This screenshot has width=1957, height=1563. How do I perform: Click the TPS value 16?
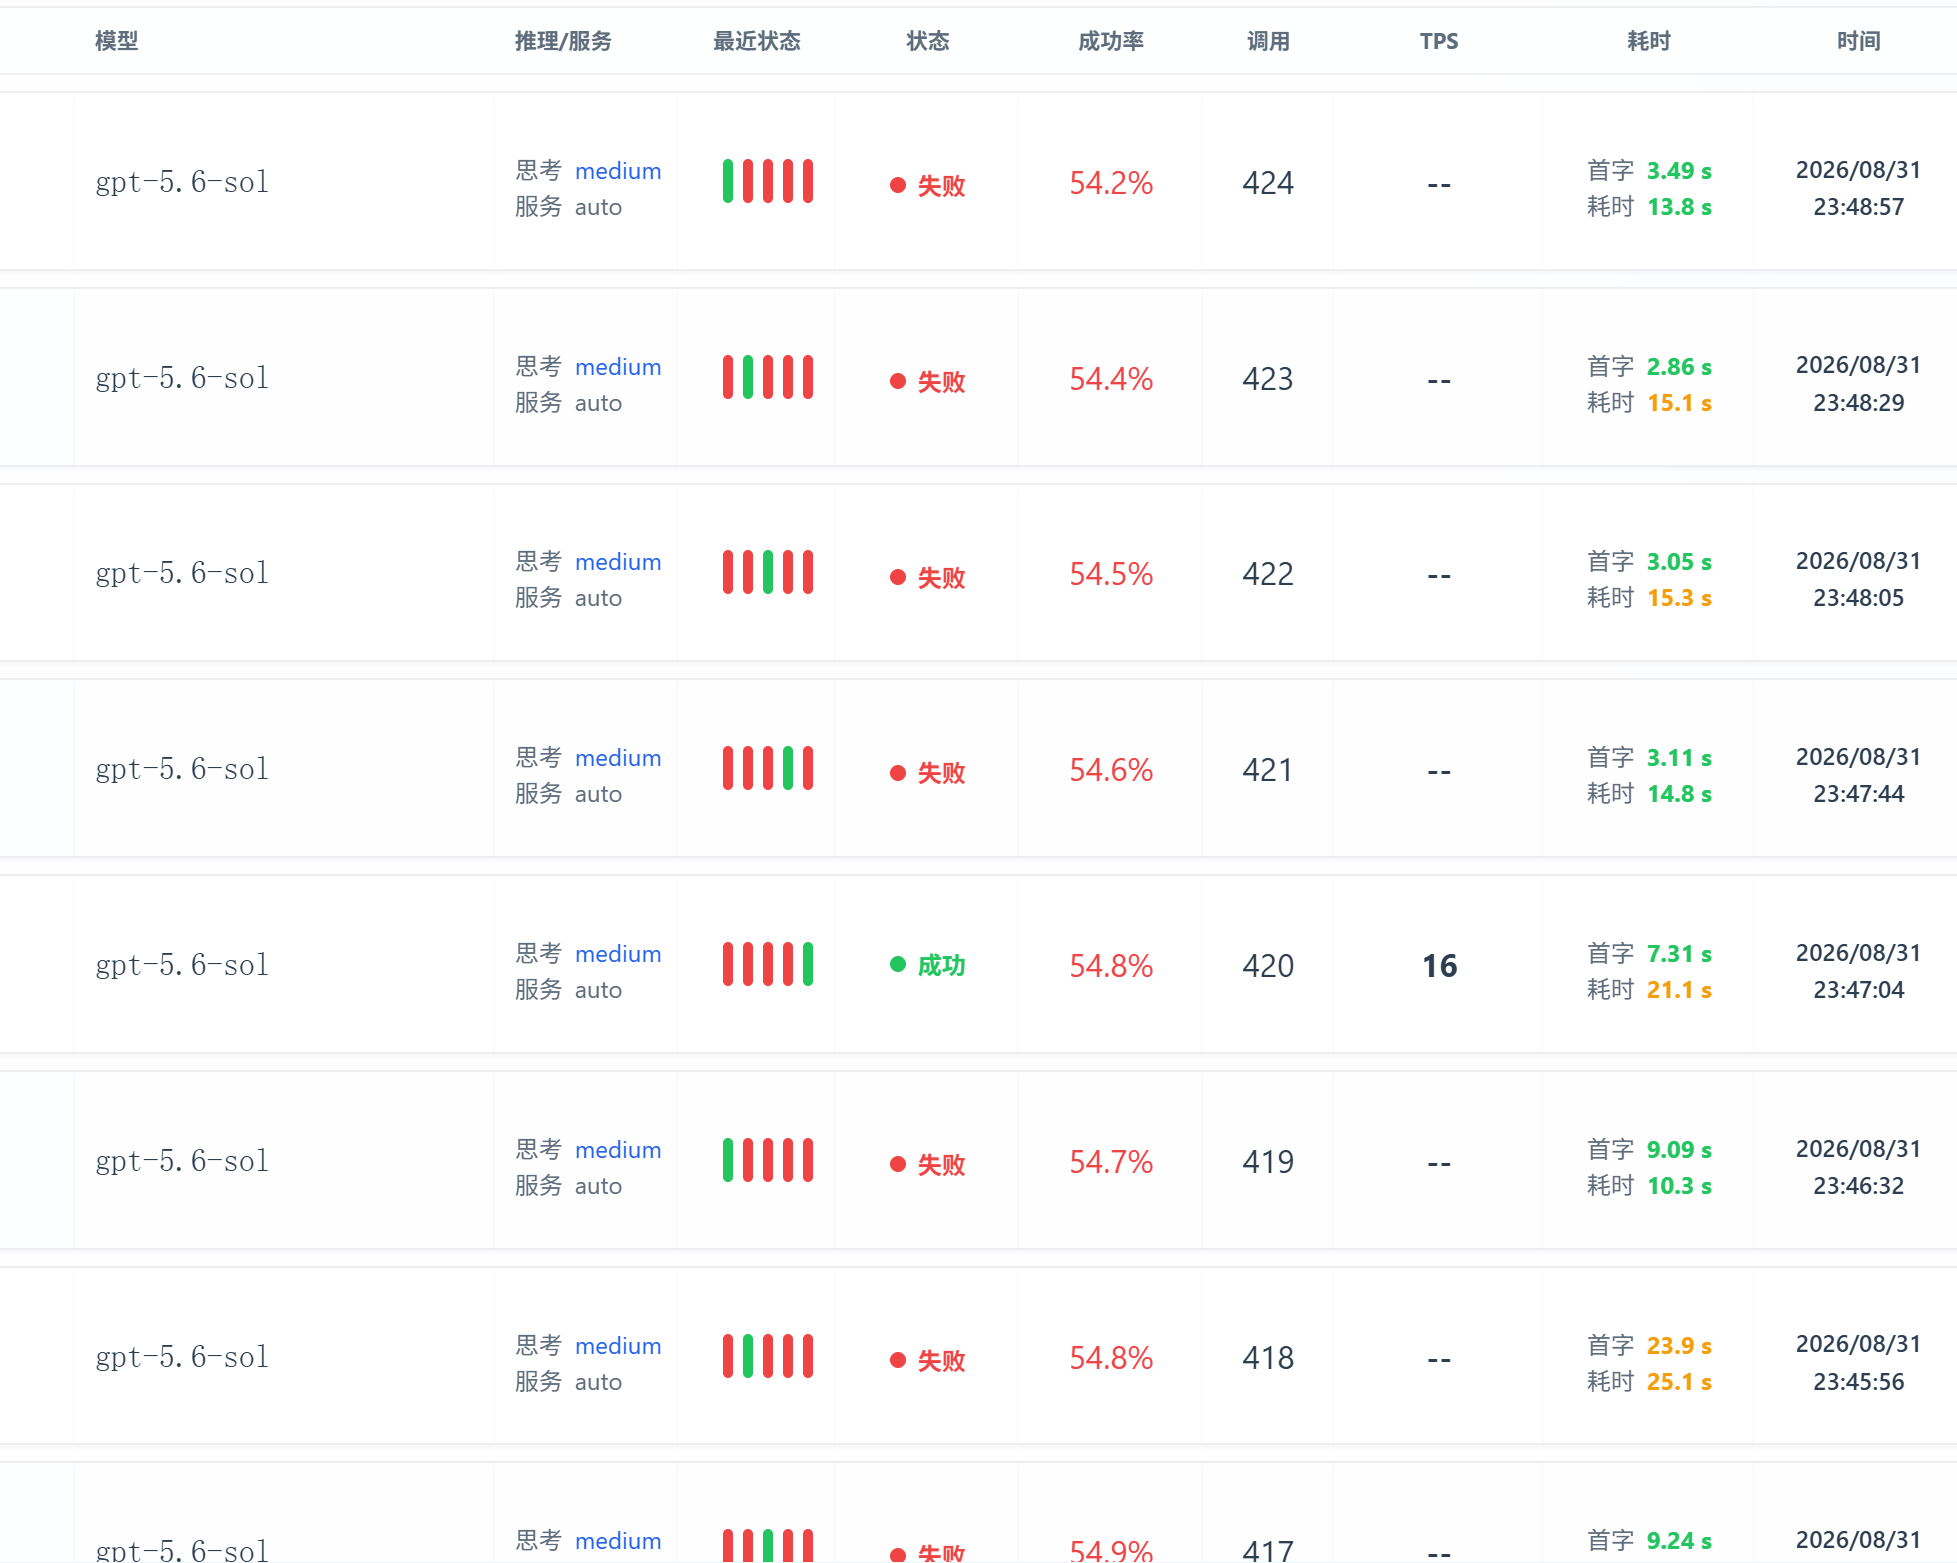(x=1440, y=966)
